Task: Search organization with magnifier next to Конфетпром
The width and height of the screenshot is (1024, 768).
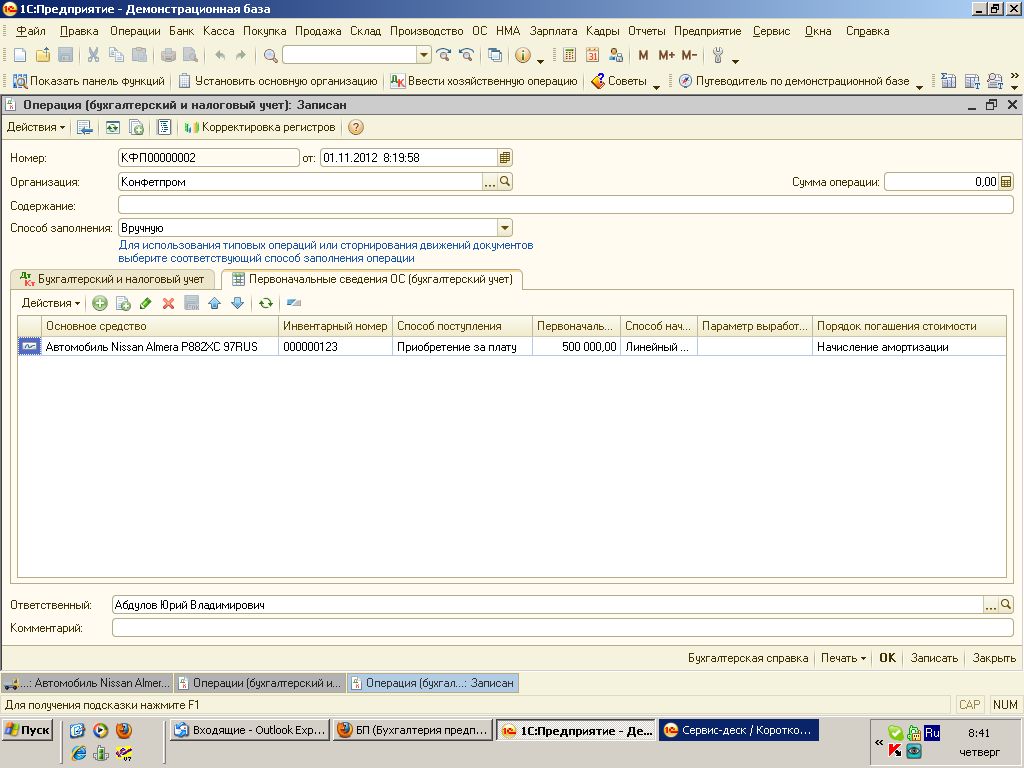Action: (505, 182)
